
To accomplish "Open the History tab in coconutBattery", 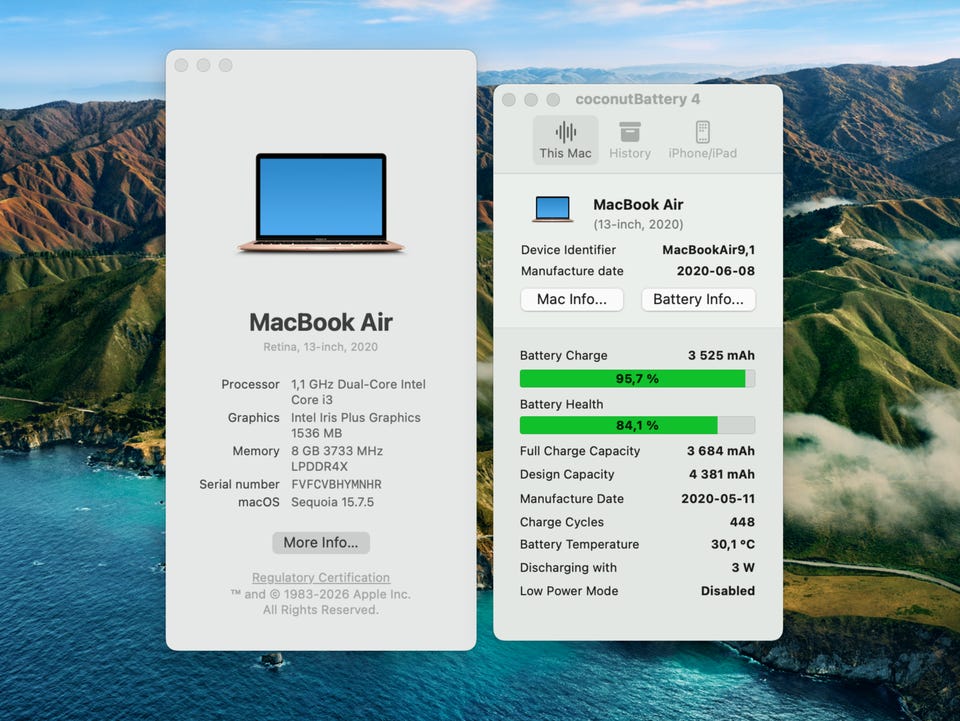I will (x=629, y=141).
